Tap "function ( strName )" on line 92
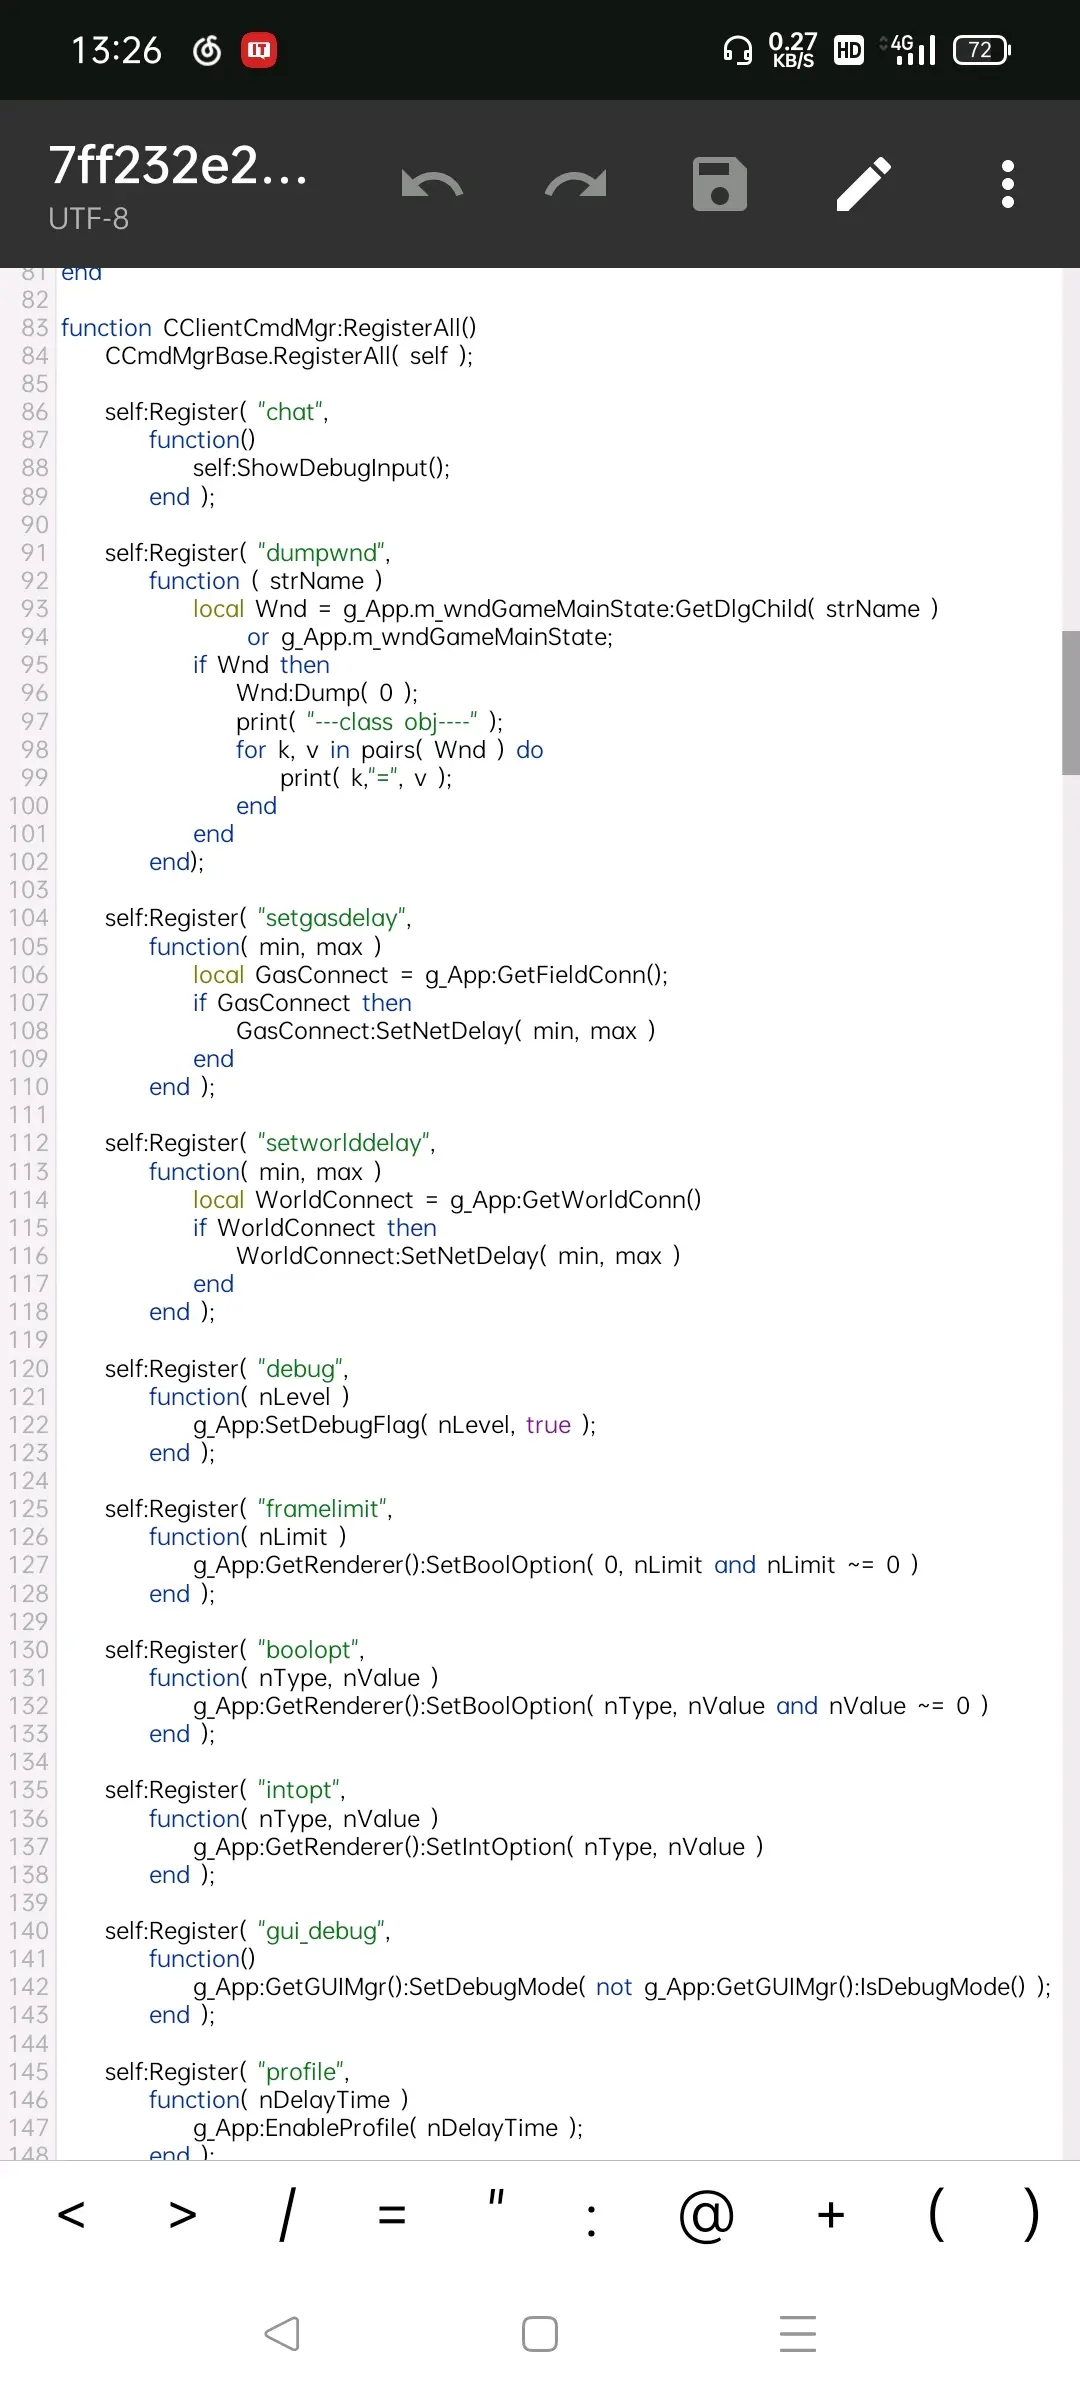1080x2400 pixels. click(x=265, y=581)
